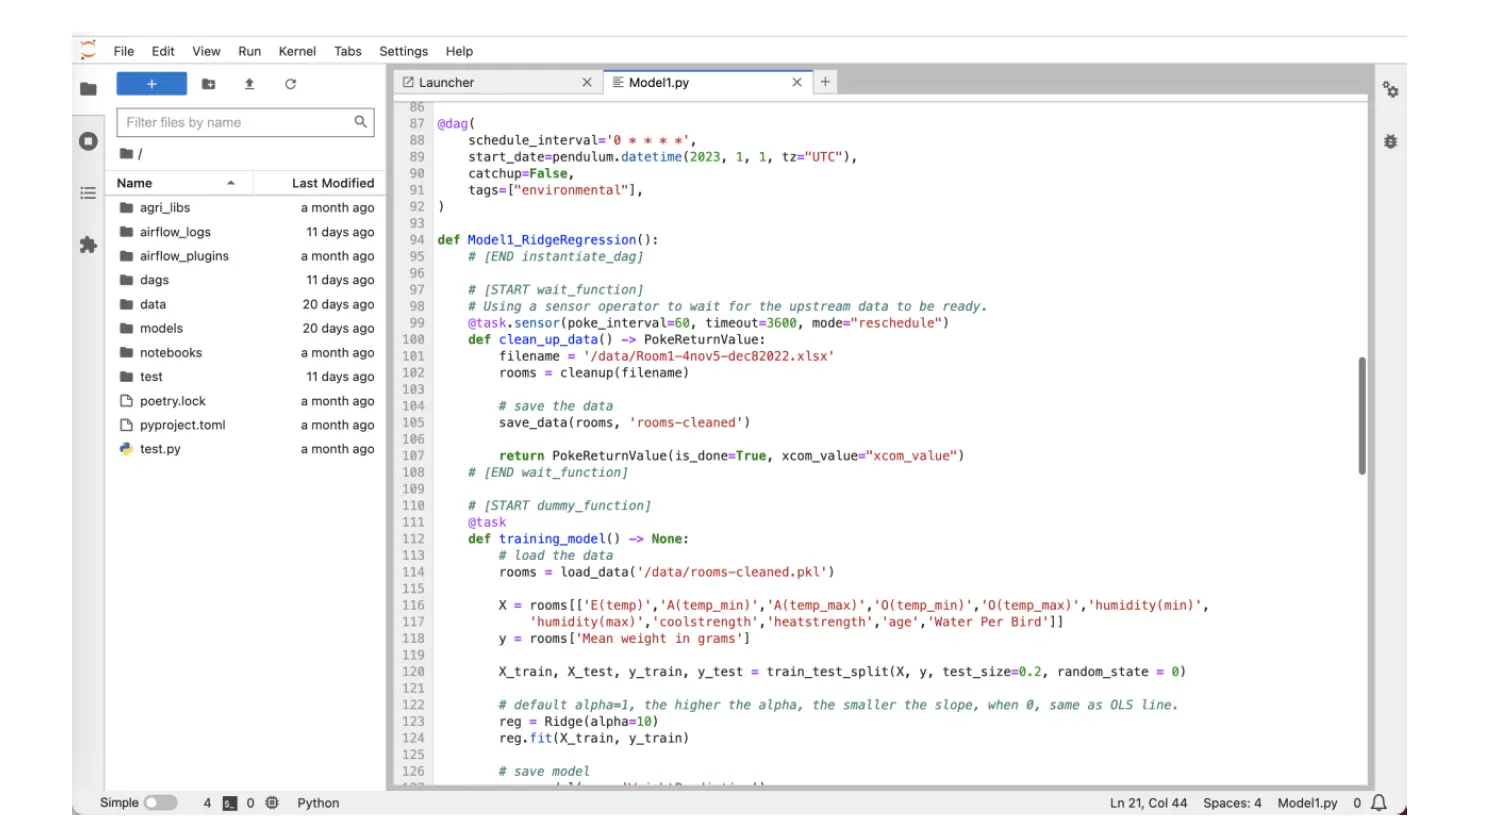Click the plus to add new tab

click(x=825, y=83)
